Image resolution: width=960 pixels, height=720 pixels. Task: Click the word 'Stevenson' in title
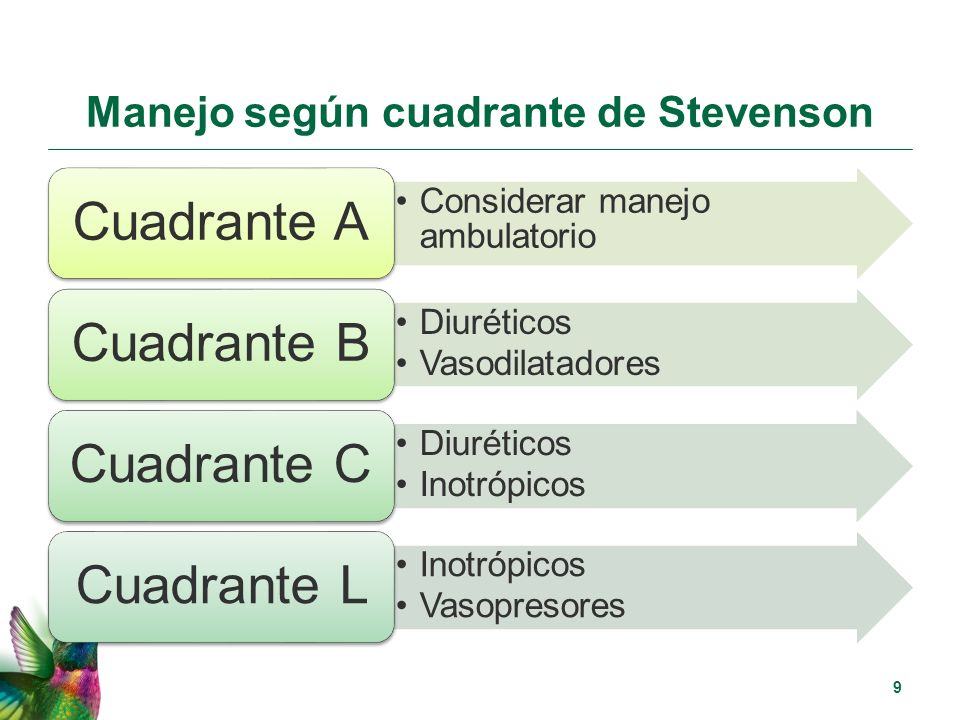pos(766,113)
